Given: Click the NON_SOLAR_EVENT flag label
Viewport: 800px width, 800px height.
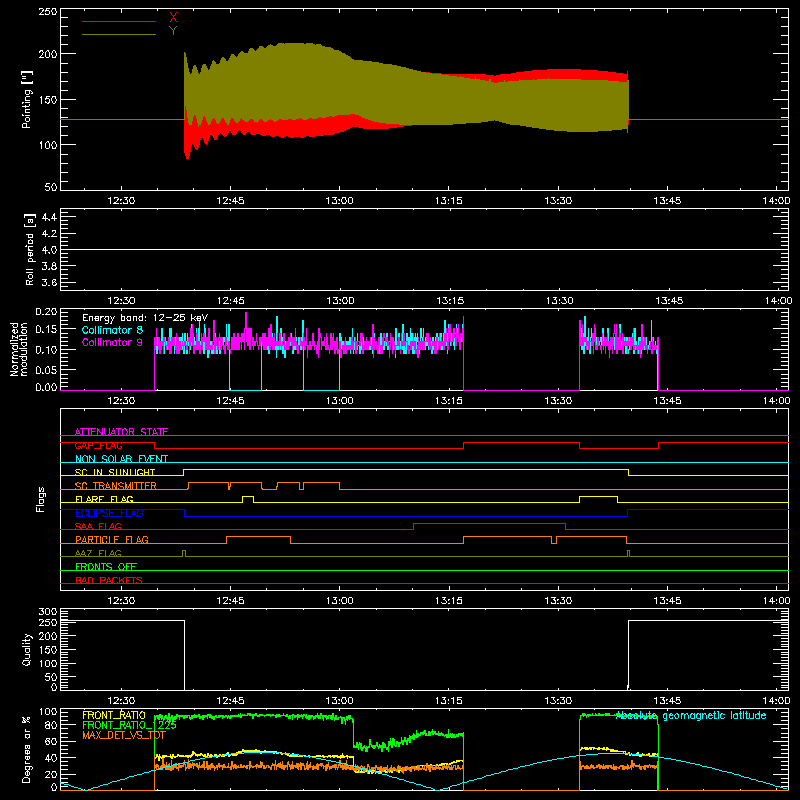Looking at the screenshot, I should [121, 459].
